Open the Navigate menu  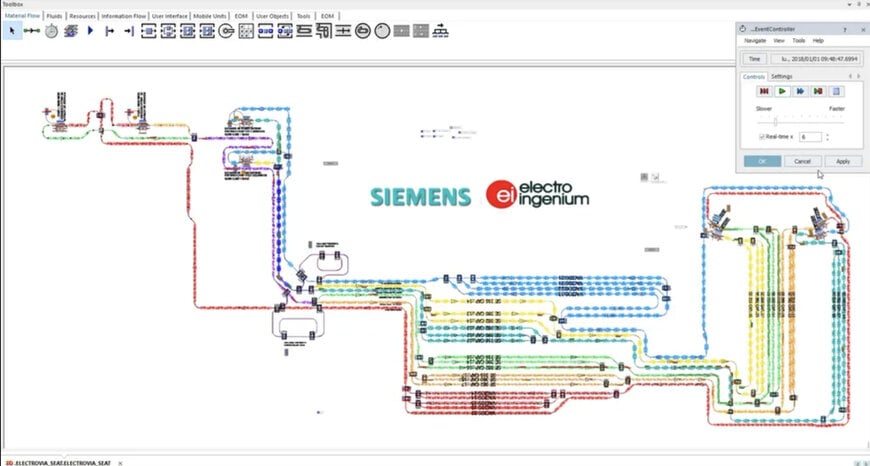pyautogui.click(x=755, y=41)
